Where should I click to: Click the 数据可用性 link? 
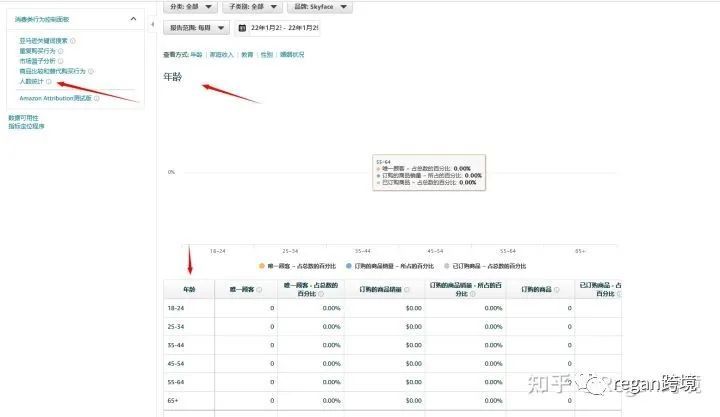coord(23,118)
